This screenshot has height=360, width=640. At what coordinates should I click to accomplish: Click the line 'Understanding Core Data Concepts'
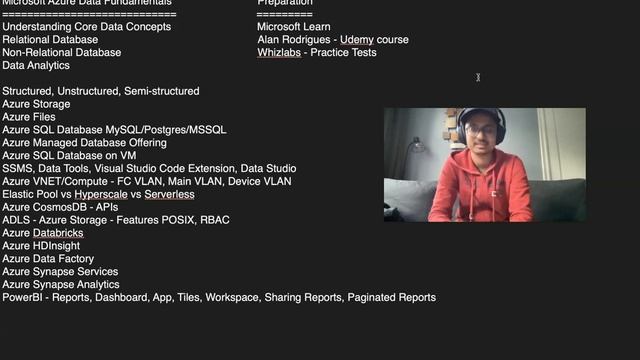click(87, 27)
